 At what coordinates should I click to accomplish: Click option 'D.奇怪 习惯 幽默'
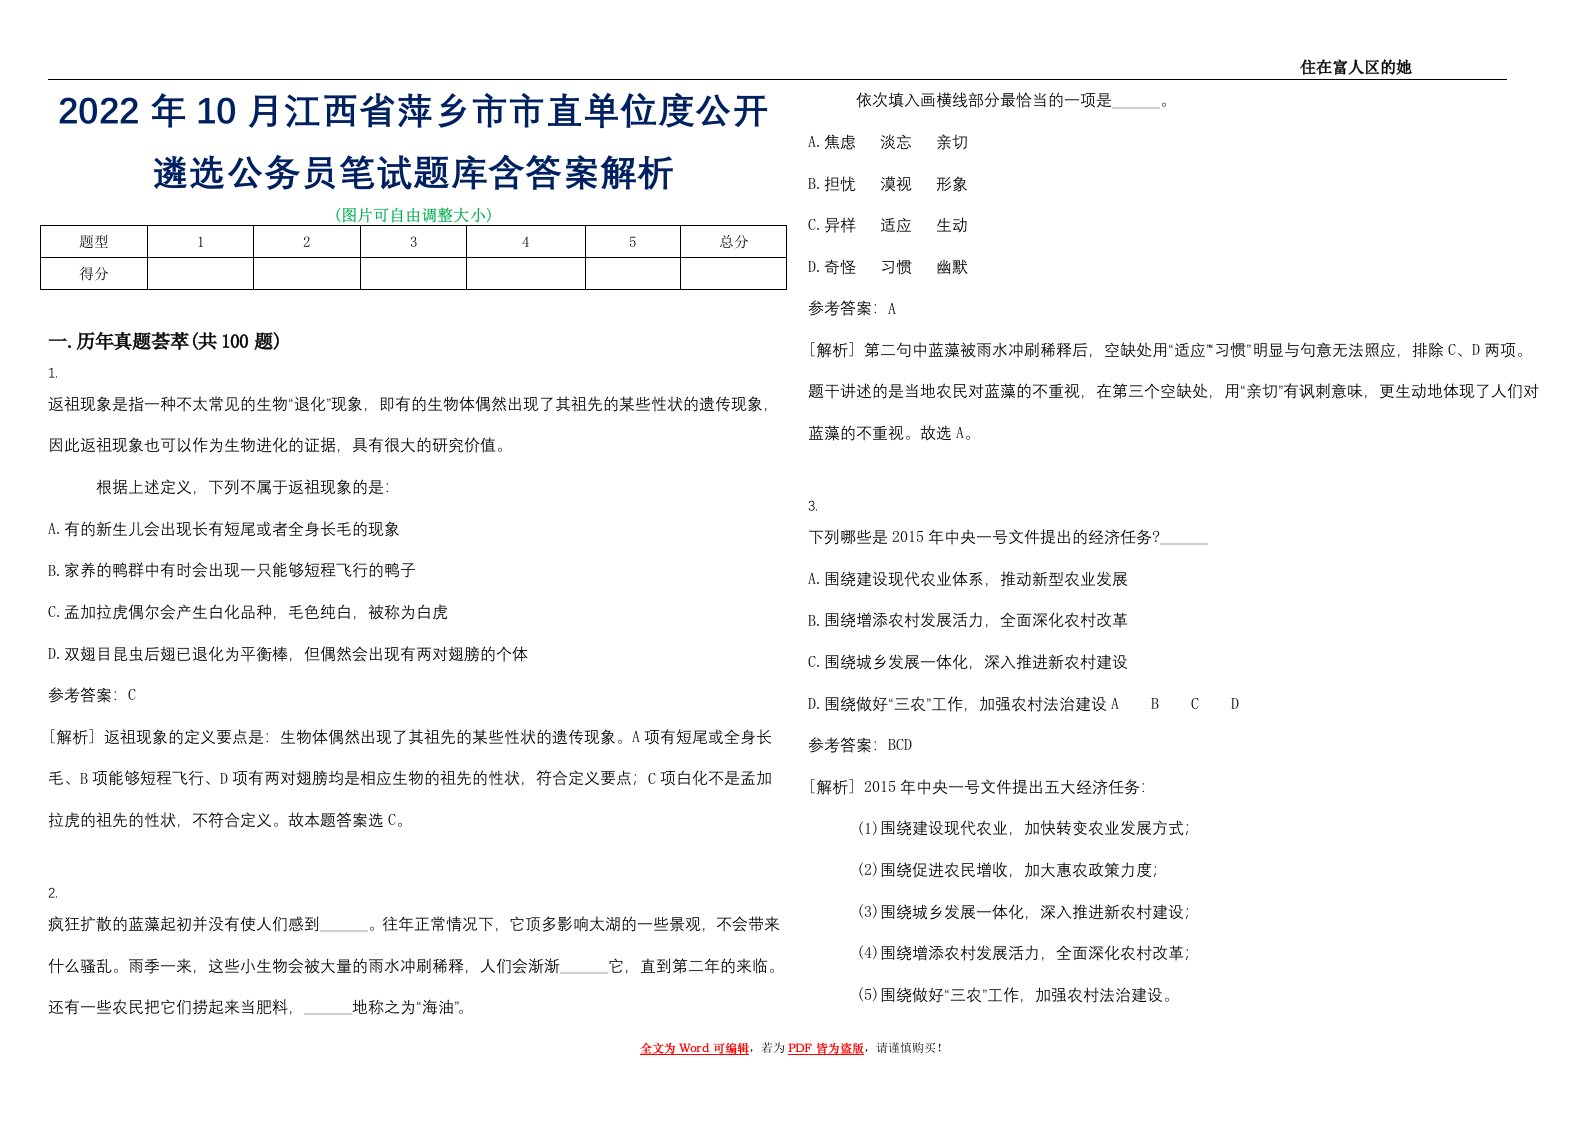[888, 267]
